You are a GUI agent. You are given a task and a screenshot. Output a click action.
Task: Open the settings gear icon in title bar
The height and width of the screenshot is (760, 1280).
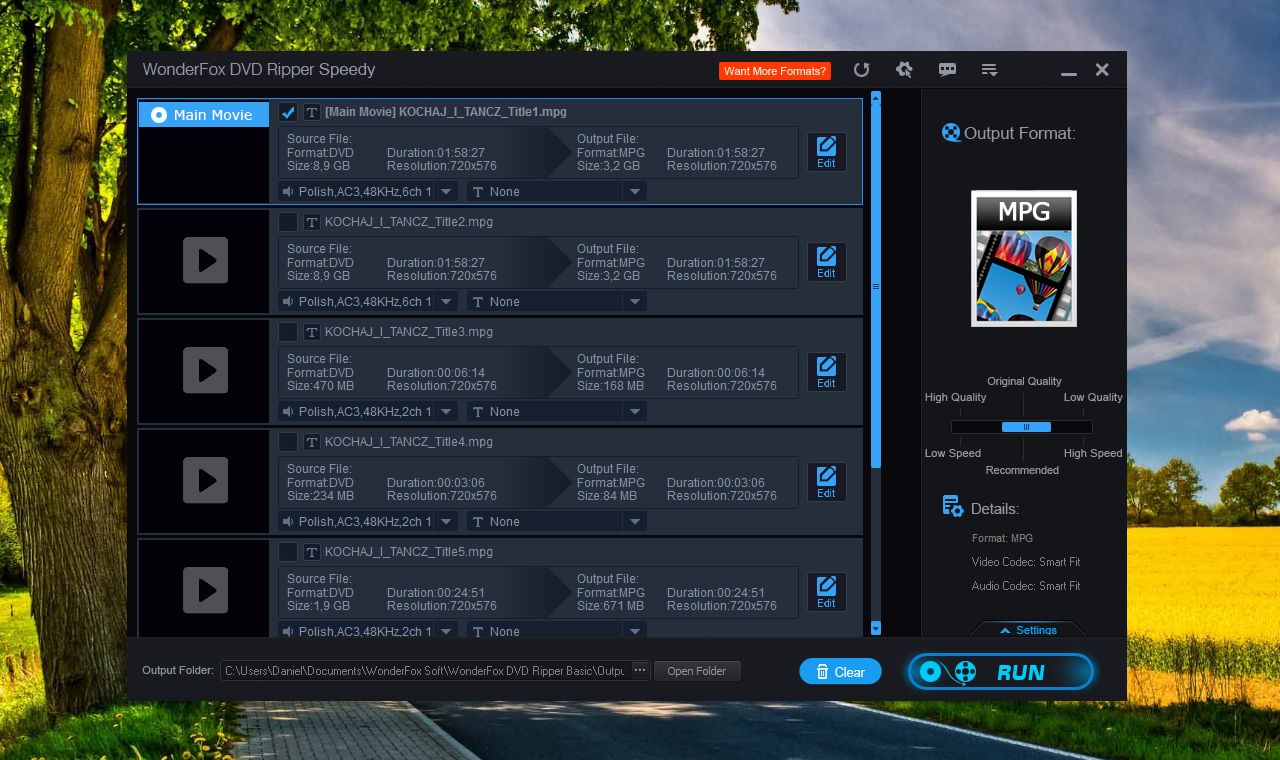pyautogui.click(x=904, y=70)
